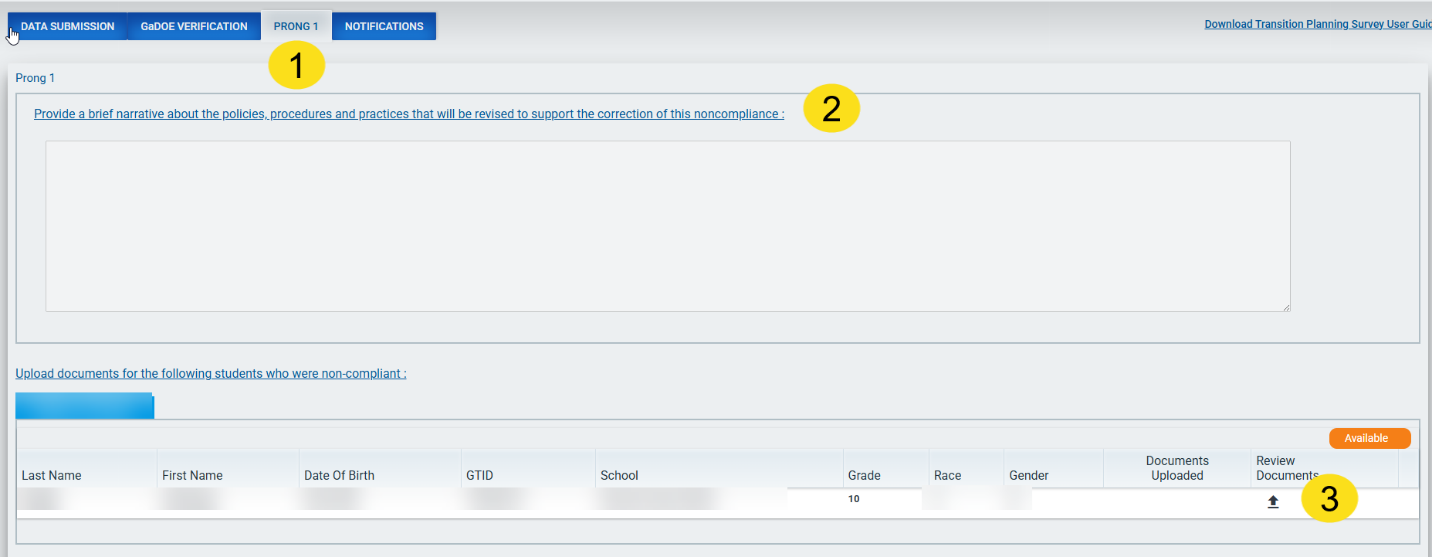1432x557 pixels.
Task: Click the Date Of Birth column header
Action: (339, 475)
